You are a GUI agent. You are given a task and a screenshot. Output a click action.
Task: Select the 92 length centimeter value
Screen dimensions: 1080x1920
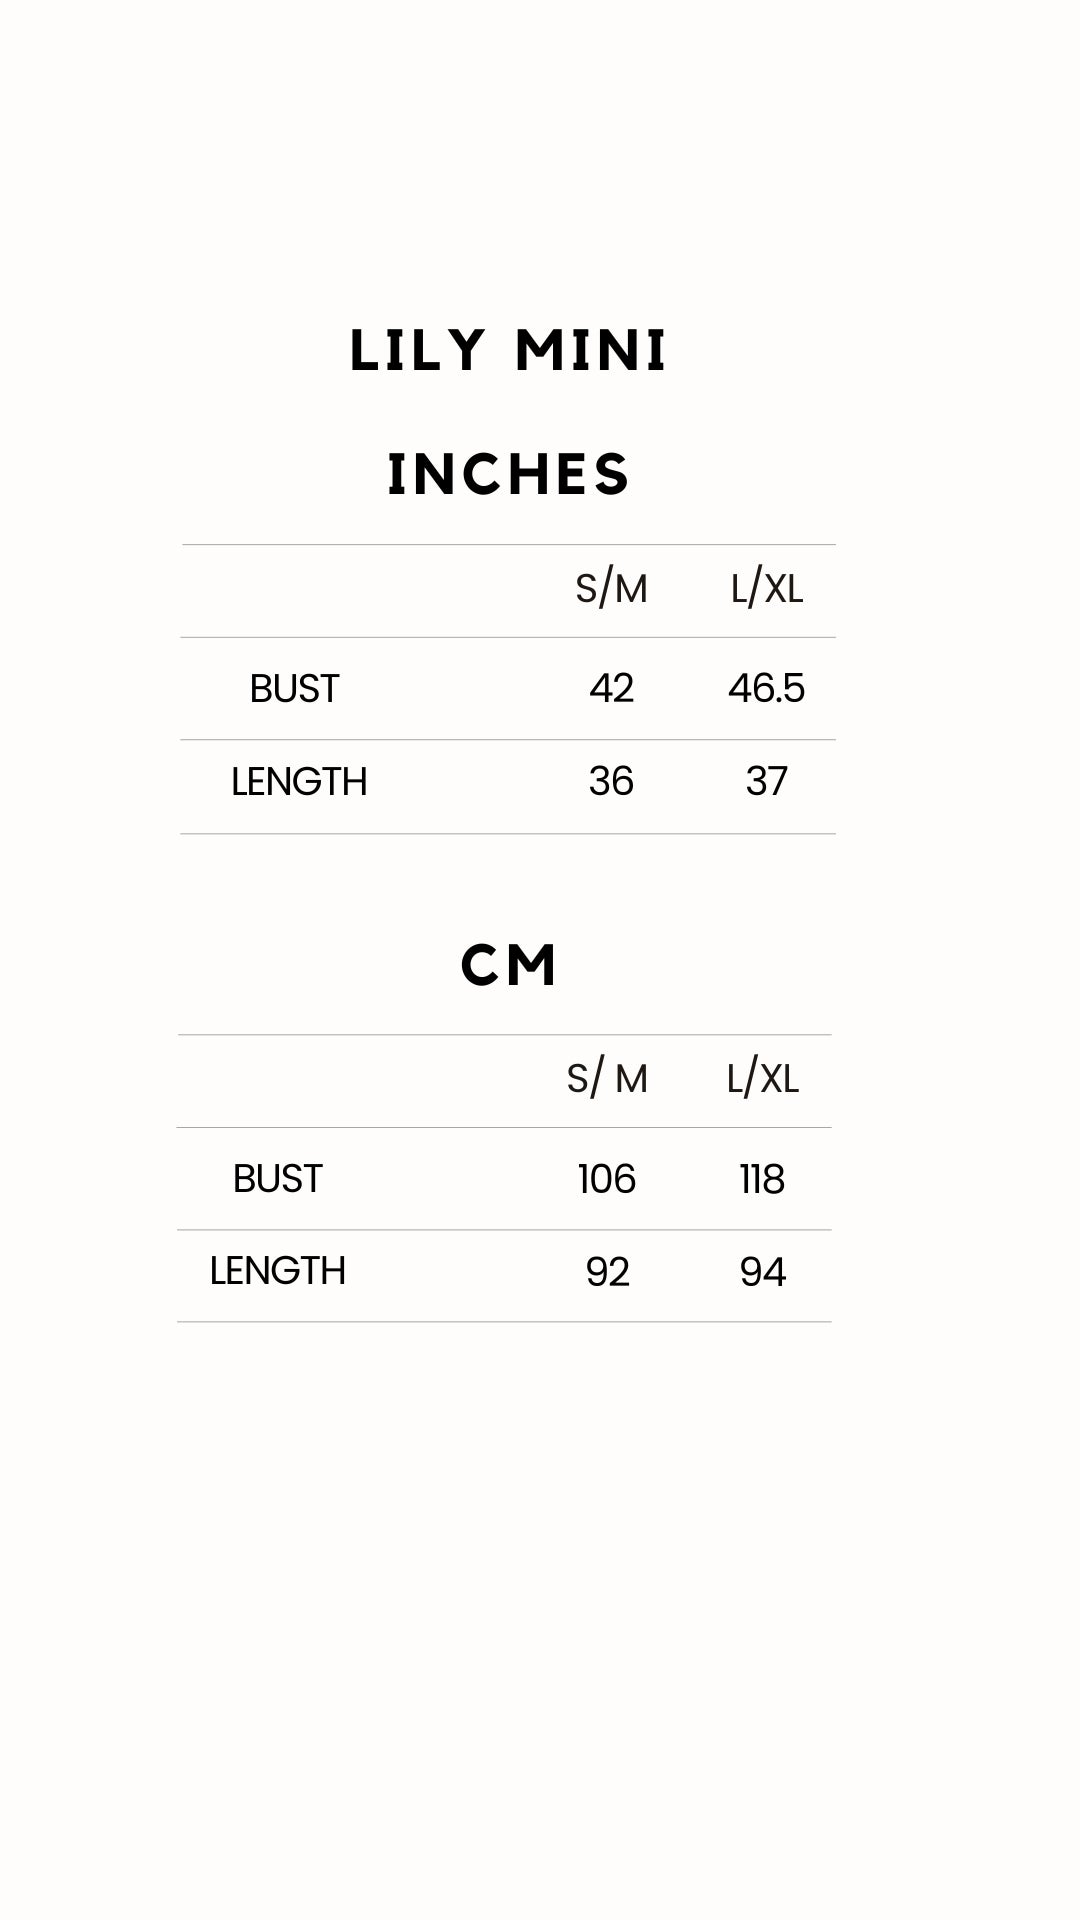click(607, 1272)
